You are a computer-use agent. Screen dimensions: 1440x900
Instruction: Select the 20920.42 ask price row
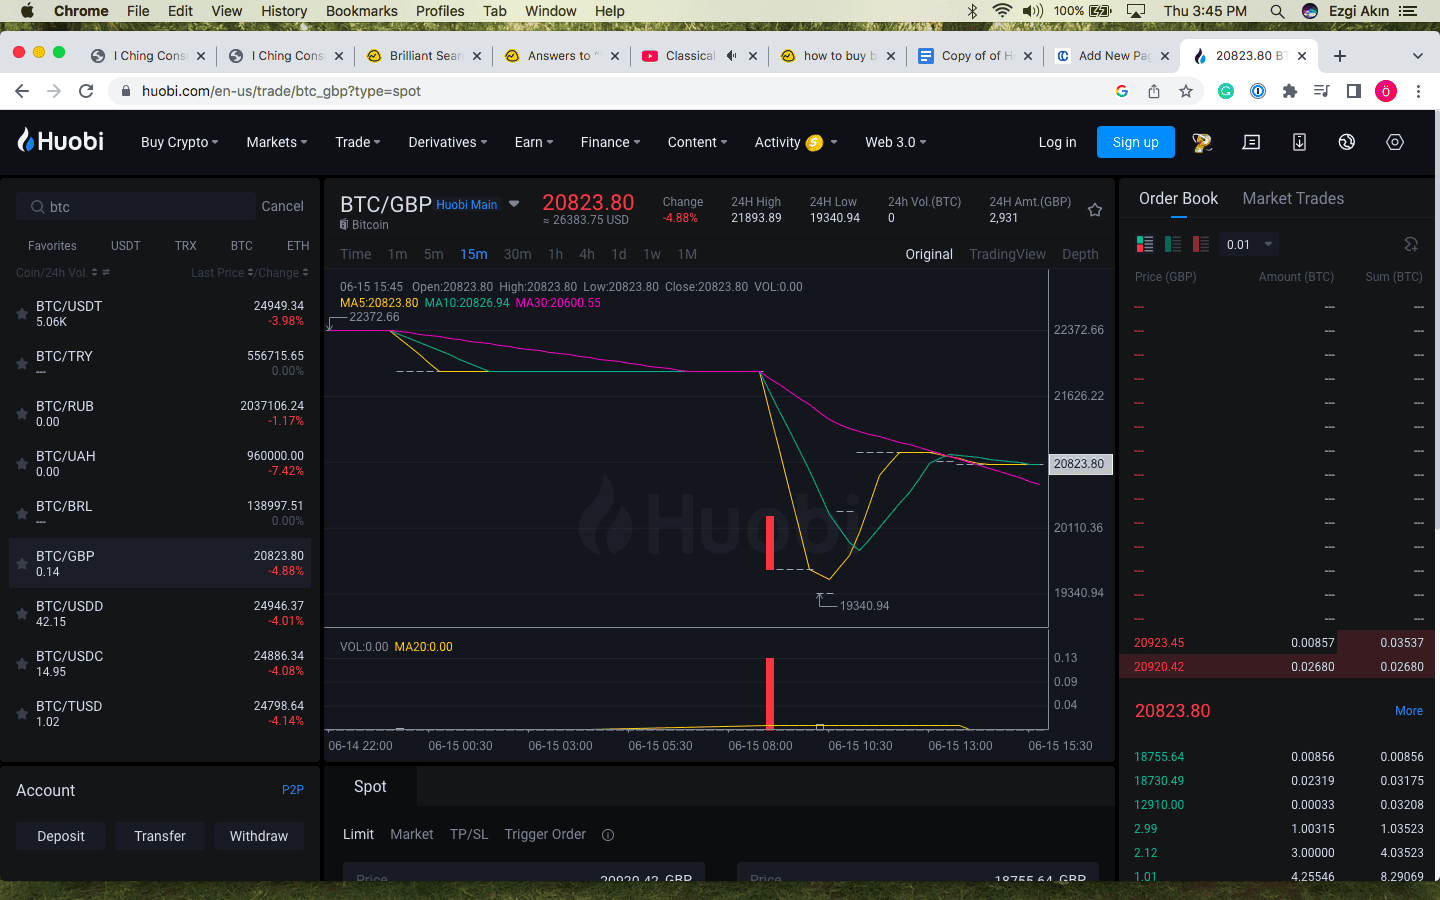click(1279, 666)
